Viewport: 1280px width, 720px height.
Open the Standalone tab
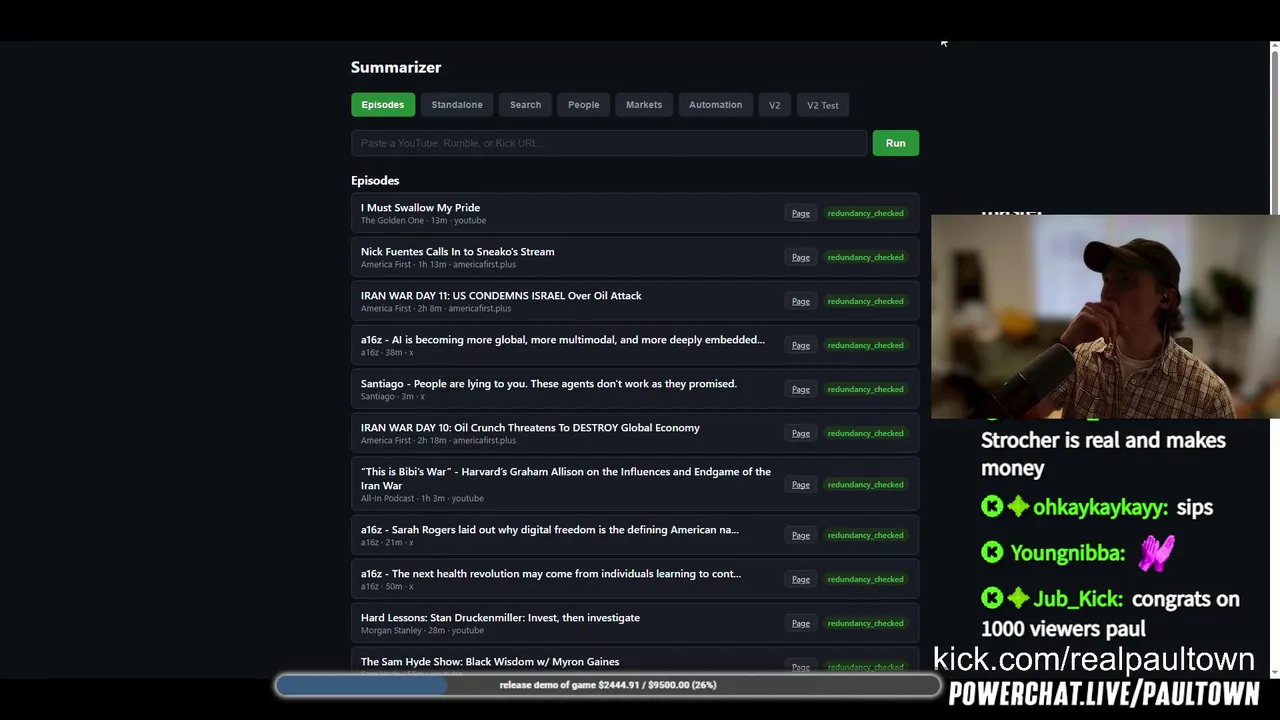[x=457, y=105]
